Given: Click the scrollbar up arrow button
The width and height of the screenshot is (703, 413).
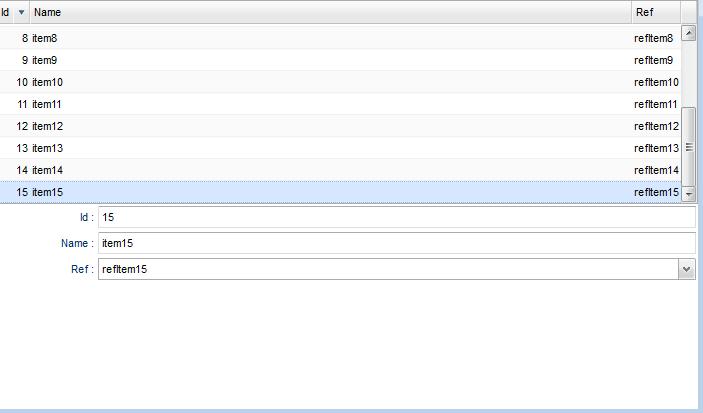Looking at the screenshot, I should [688, 33].
